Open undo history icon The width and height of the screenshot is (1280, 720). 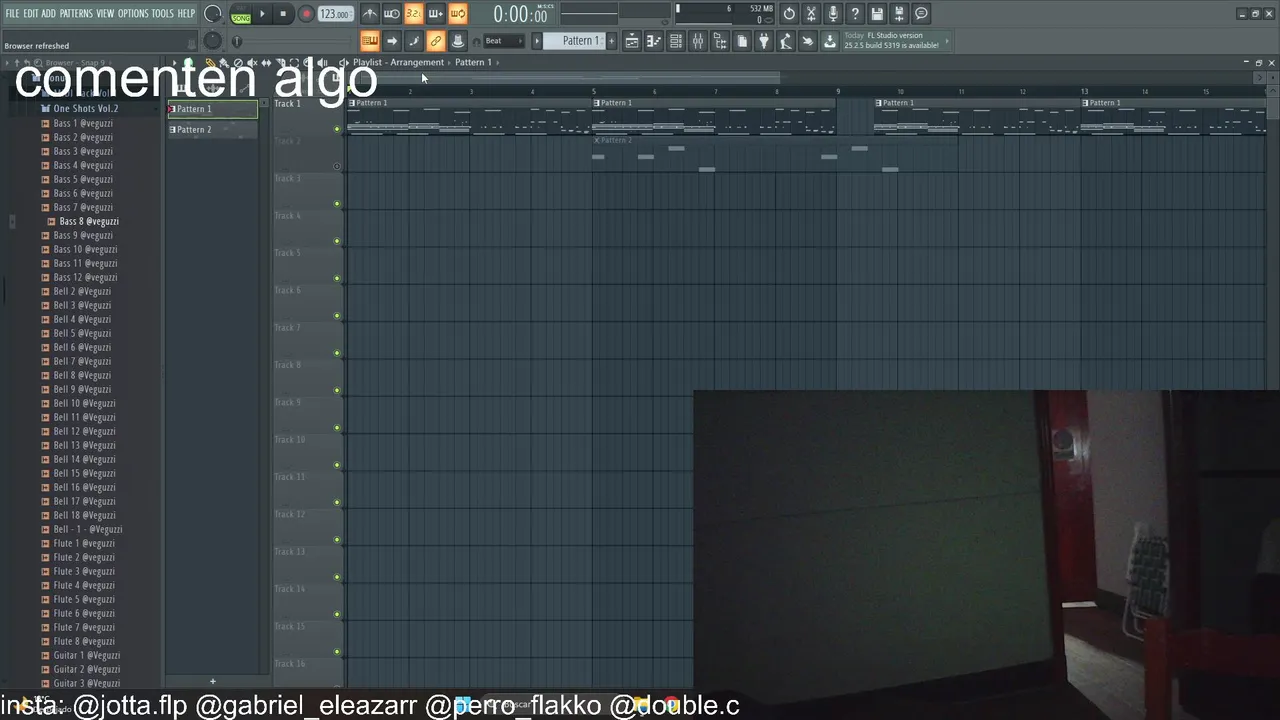[x=789, y=14]
